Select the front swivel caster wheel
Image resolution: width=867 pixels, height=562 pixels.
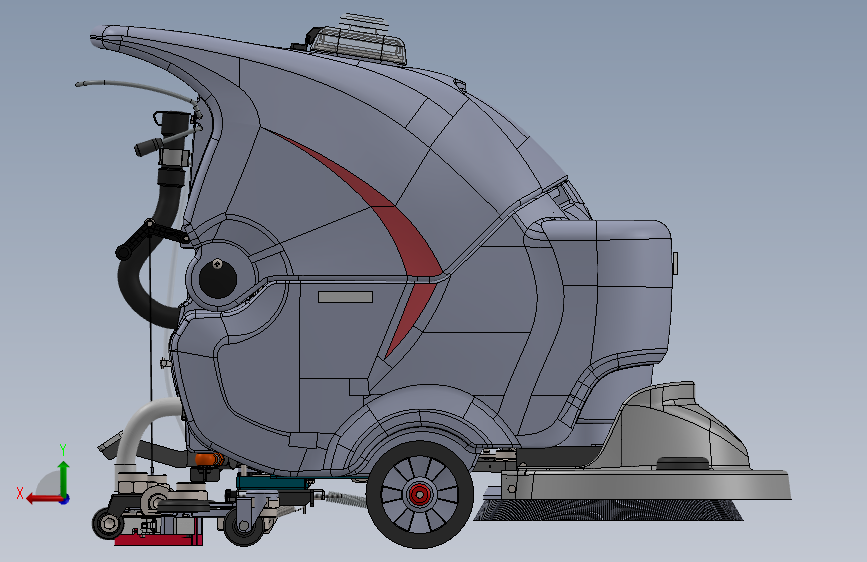pyautogui.click(x=244, y=527)
